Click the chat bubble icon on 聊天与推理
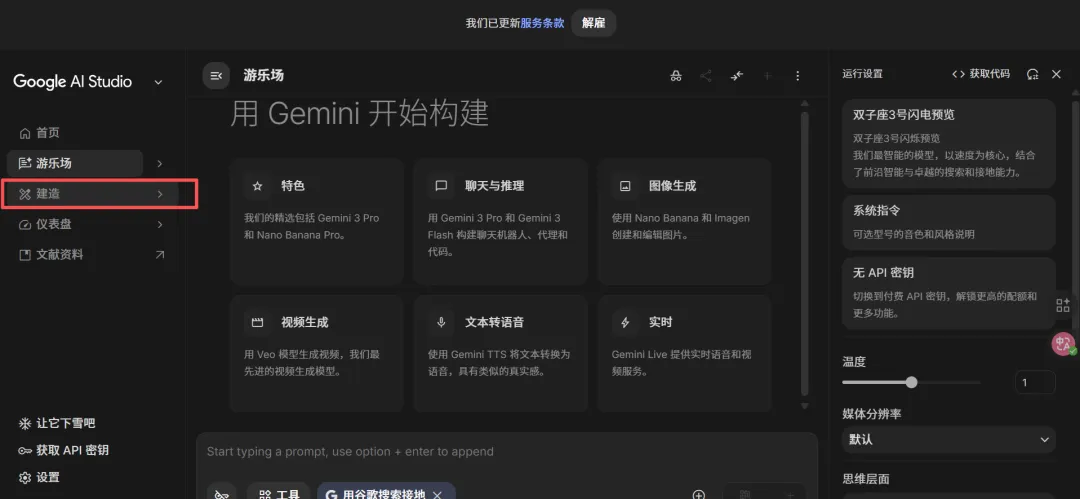 [442, 186]
